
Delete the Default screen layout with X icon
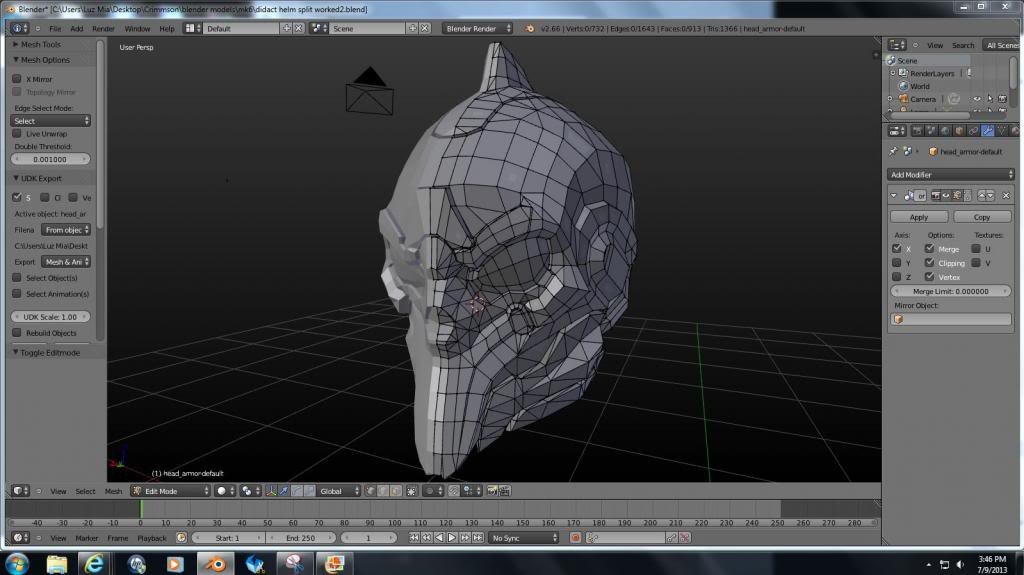pos(298,28)
